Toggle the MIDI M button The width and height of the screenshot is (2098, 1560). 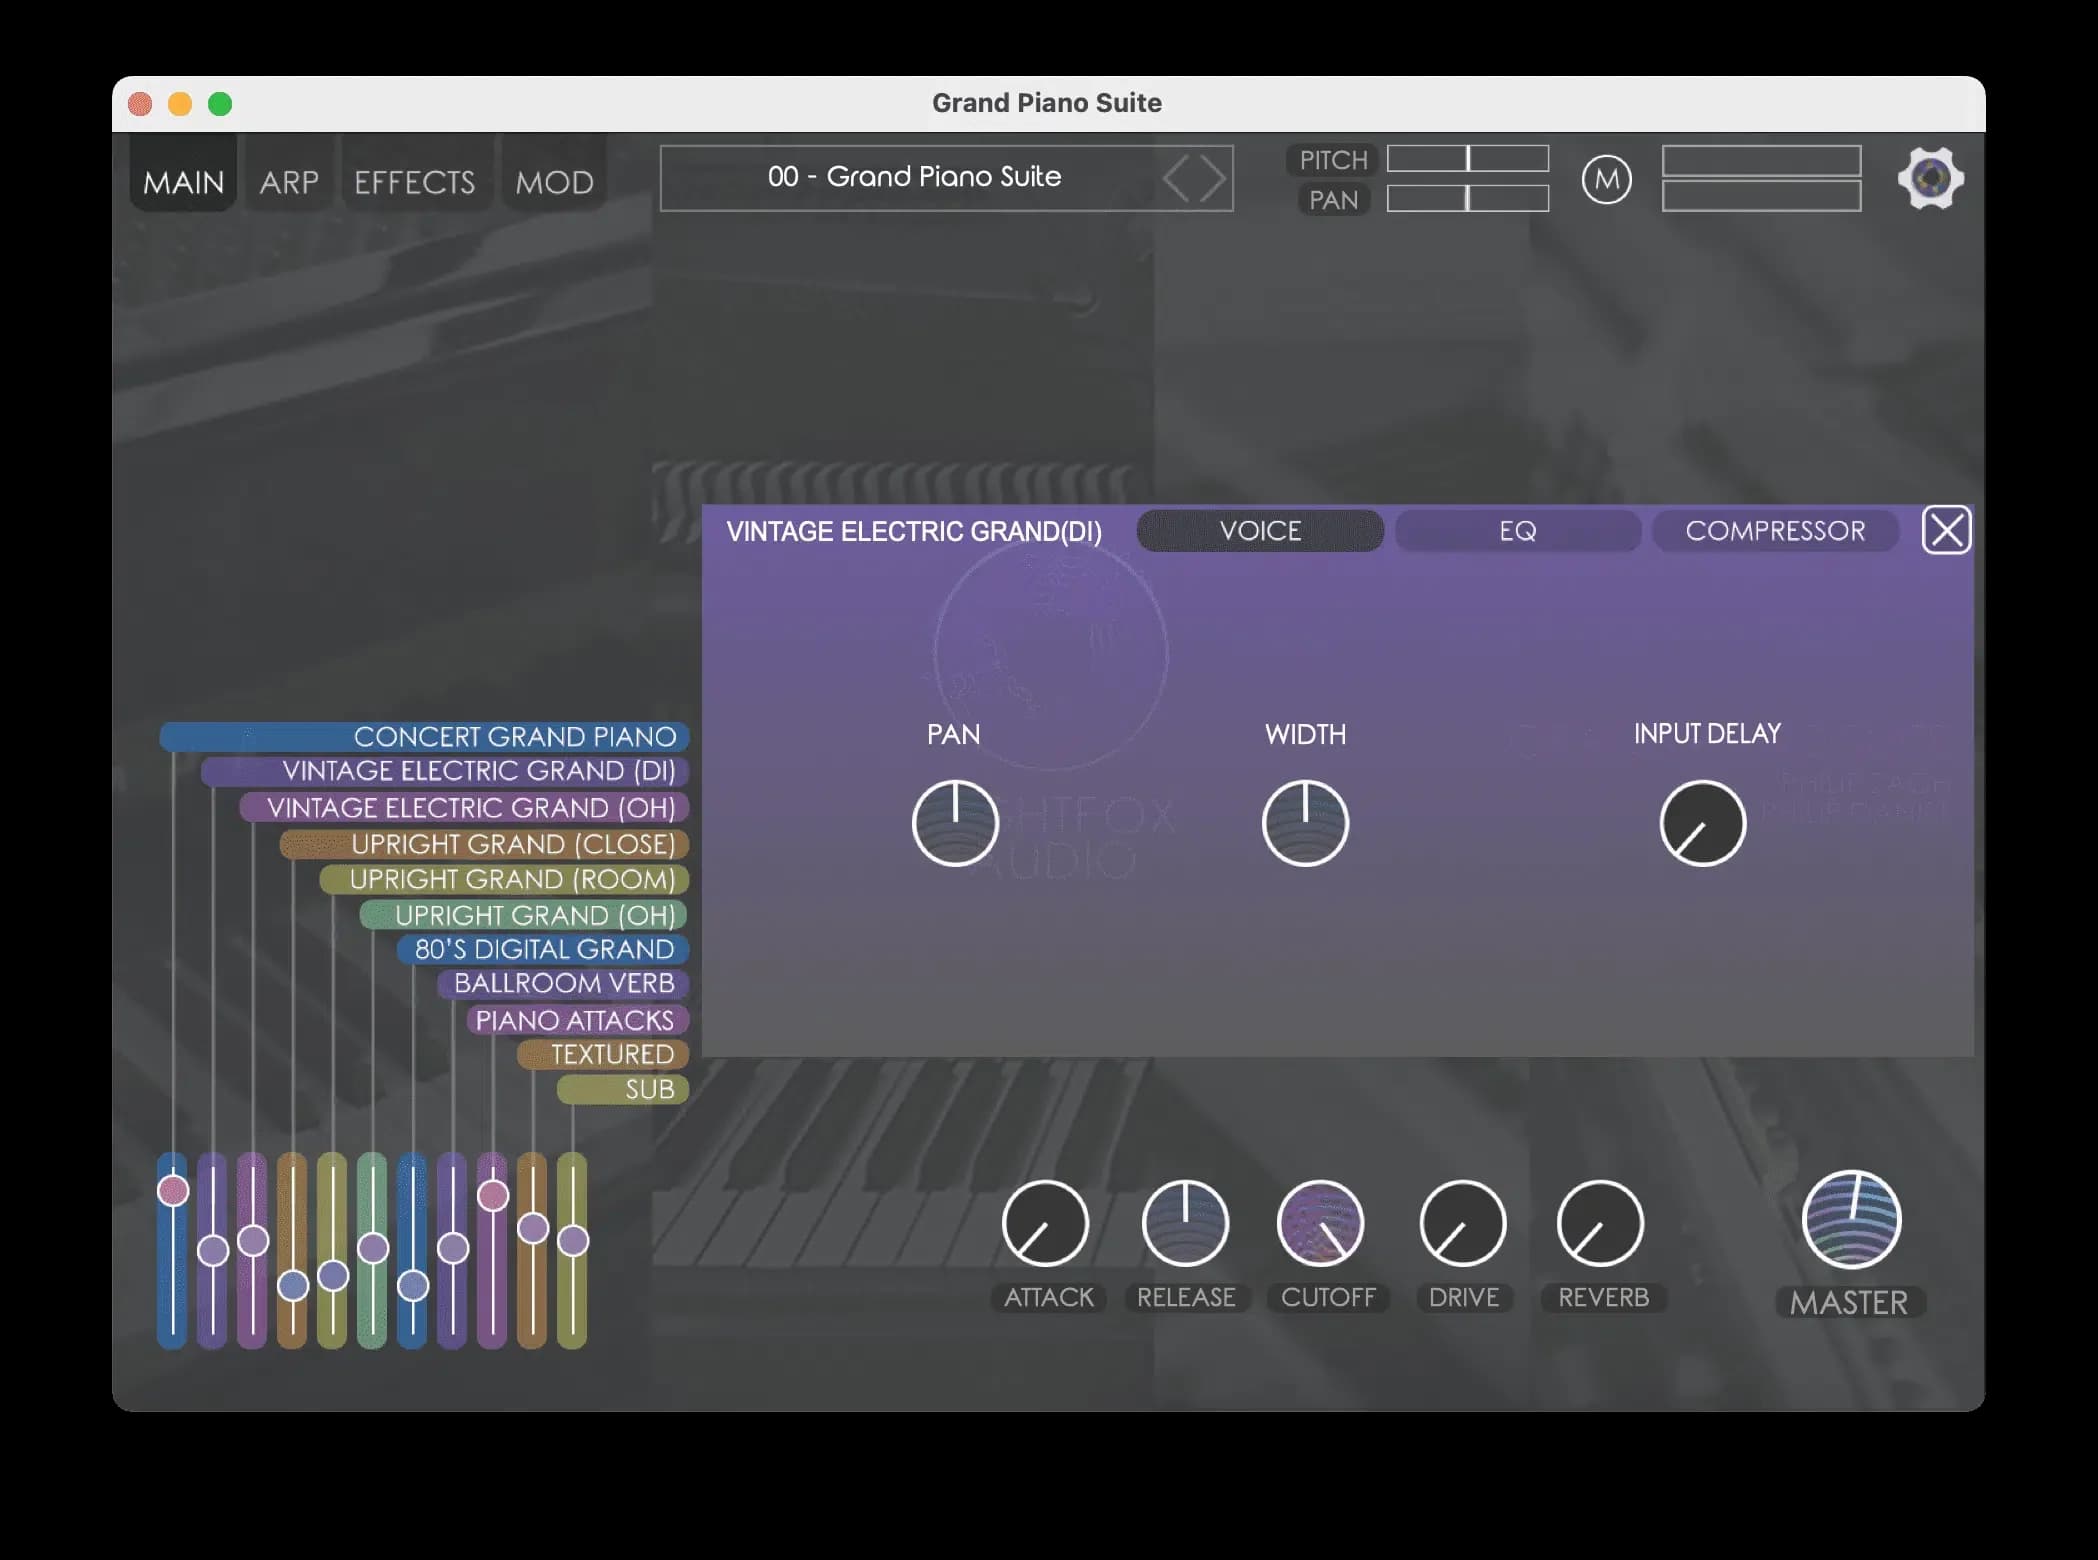click(1607, 179)
